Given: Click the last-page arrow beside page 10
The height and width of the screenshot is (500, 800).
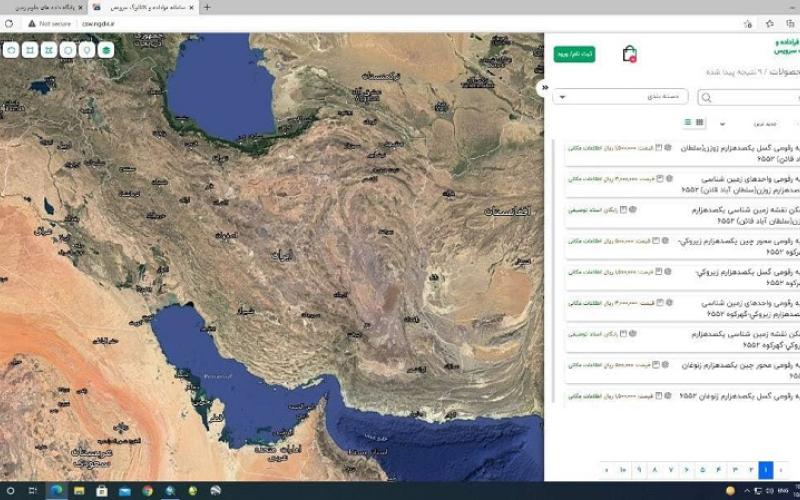Looking at the screenshot, I should 607,470.
